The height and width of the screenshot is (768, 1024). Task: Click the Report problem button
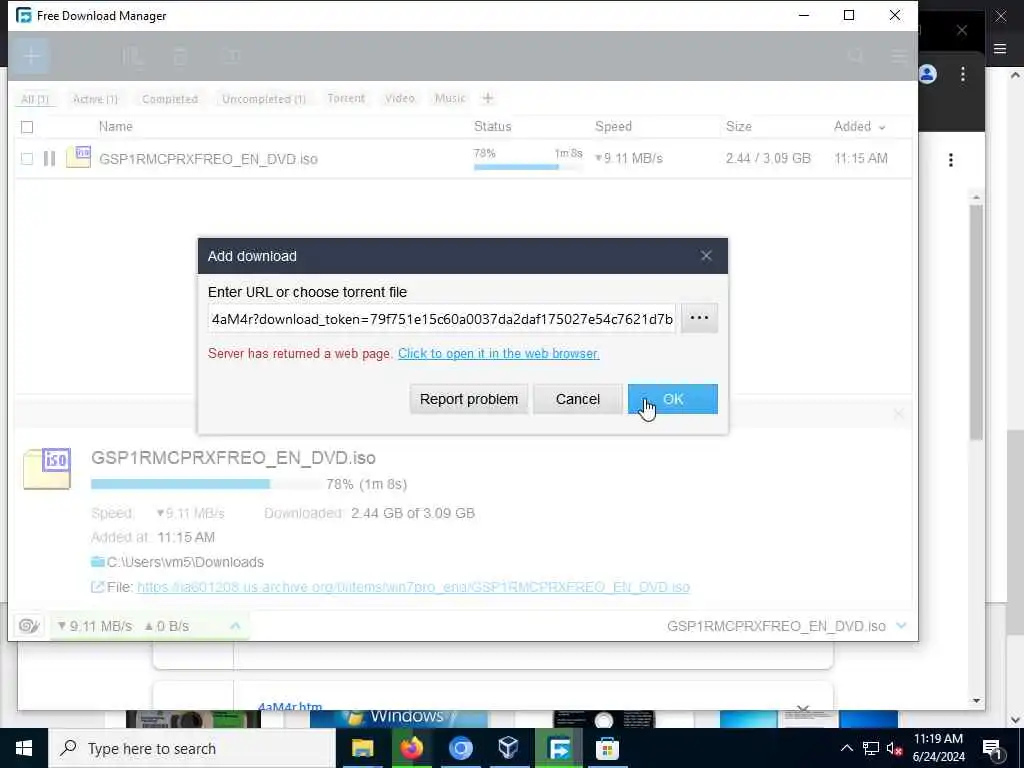[x=468, y=399]
